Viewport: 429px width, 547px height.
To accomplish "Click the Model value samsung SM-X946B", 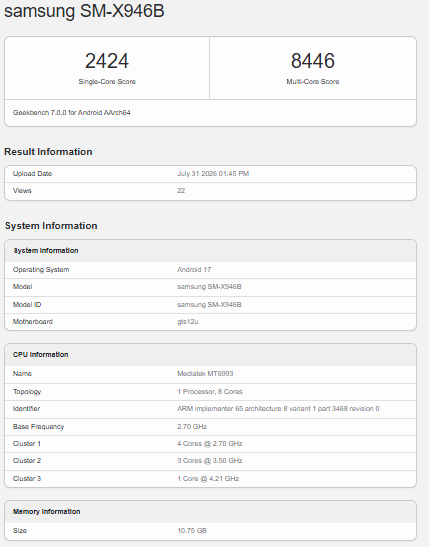I will click(x=209, y=287).
